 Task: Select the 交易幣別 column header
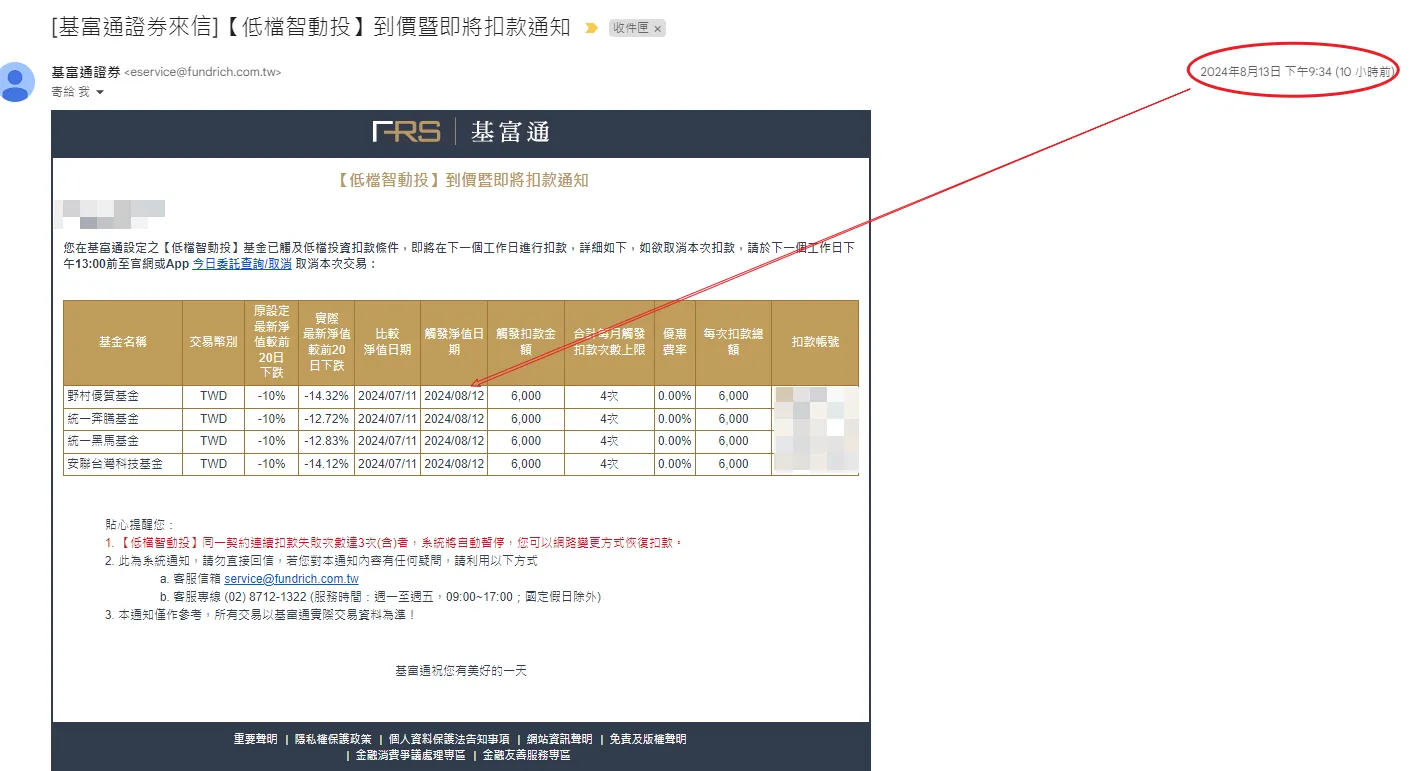click(213, 342)
